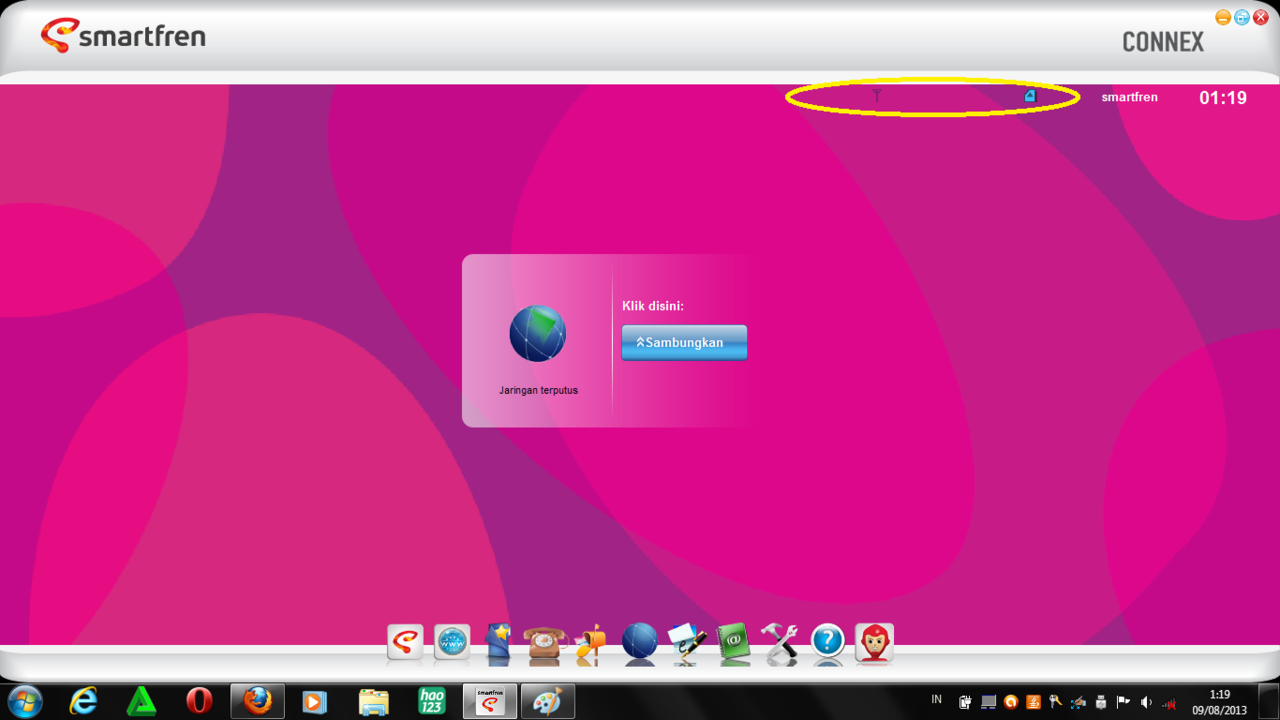
Task: Select the blue globe network dock icon
Action: click(640, 641)
